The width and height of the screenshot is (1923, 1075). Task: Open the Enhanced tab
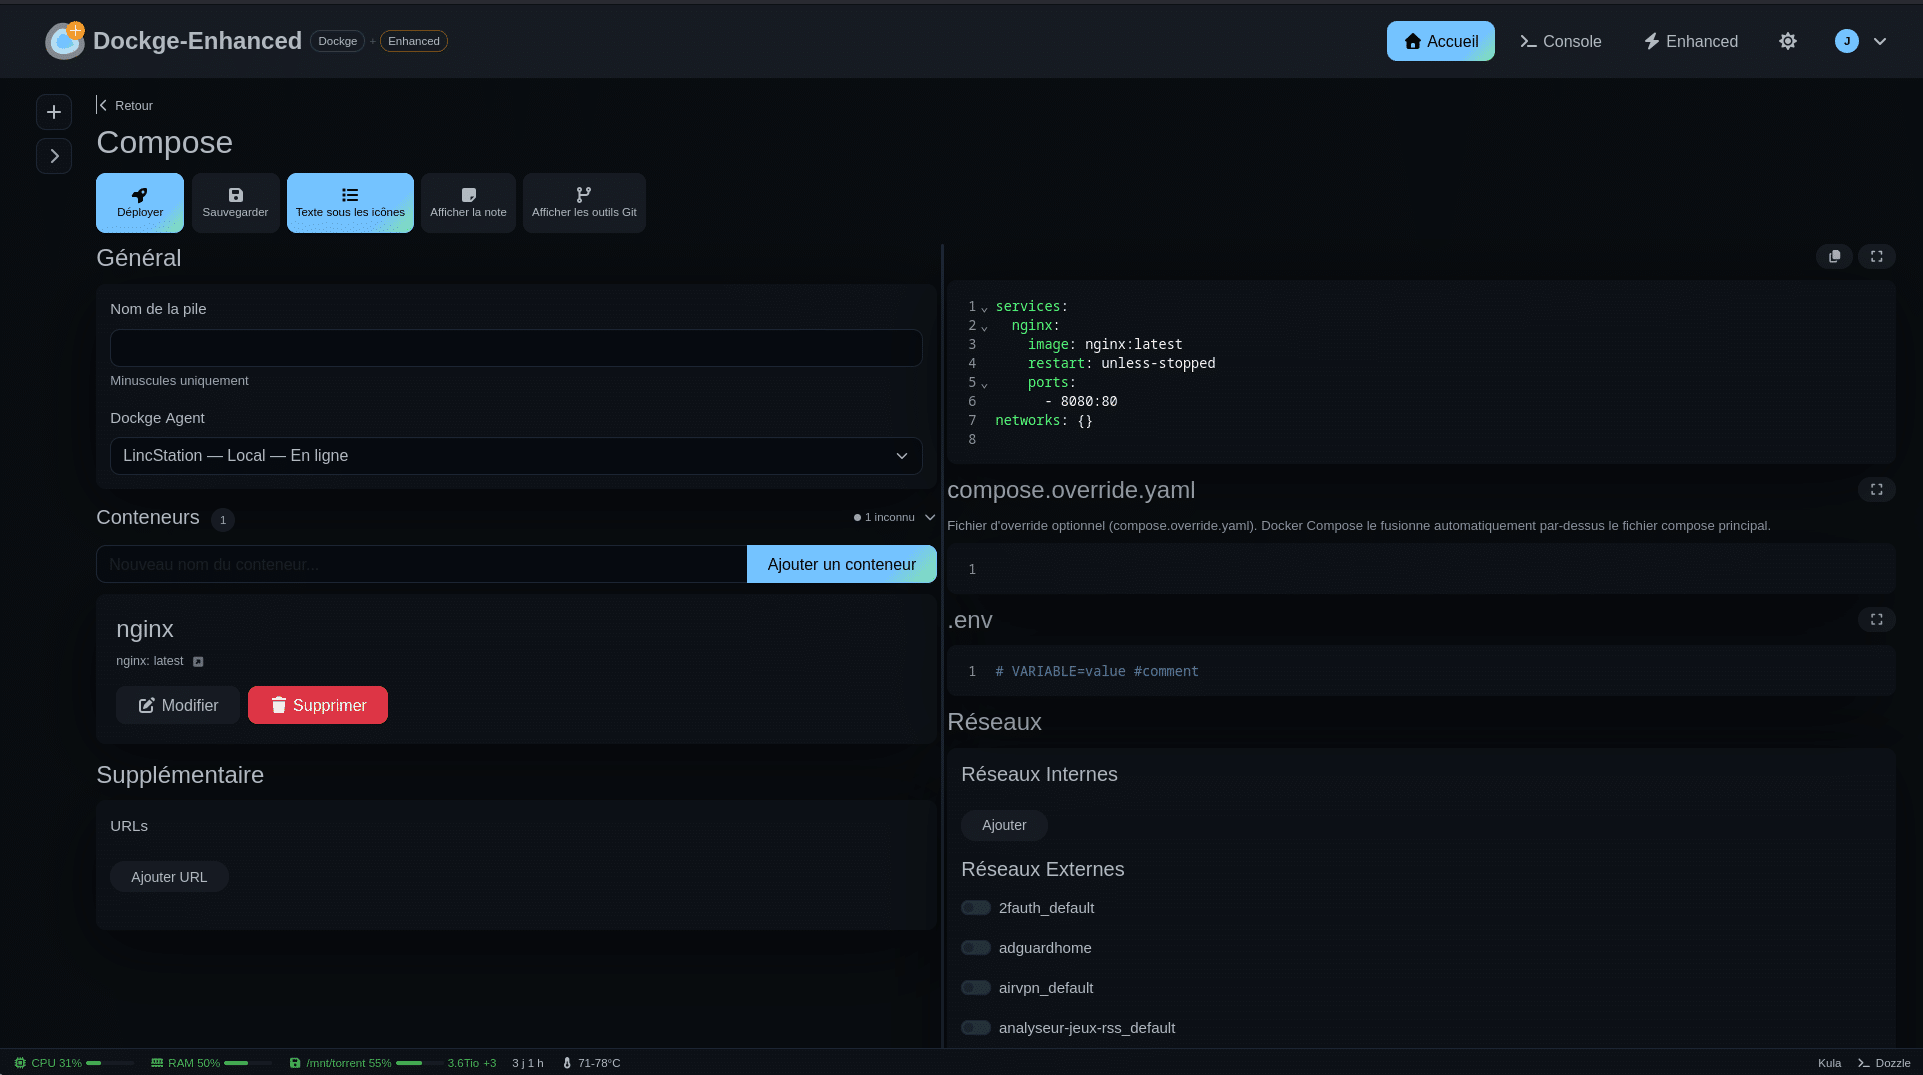pyautogui.click(x=1691, y=41)
